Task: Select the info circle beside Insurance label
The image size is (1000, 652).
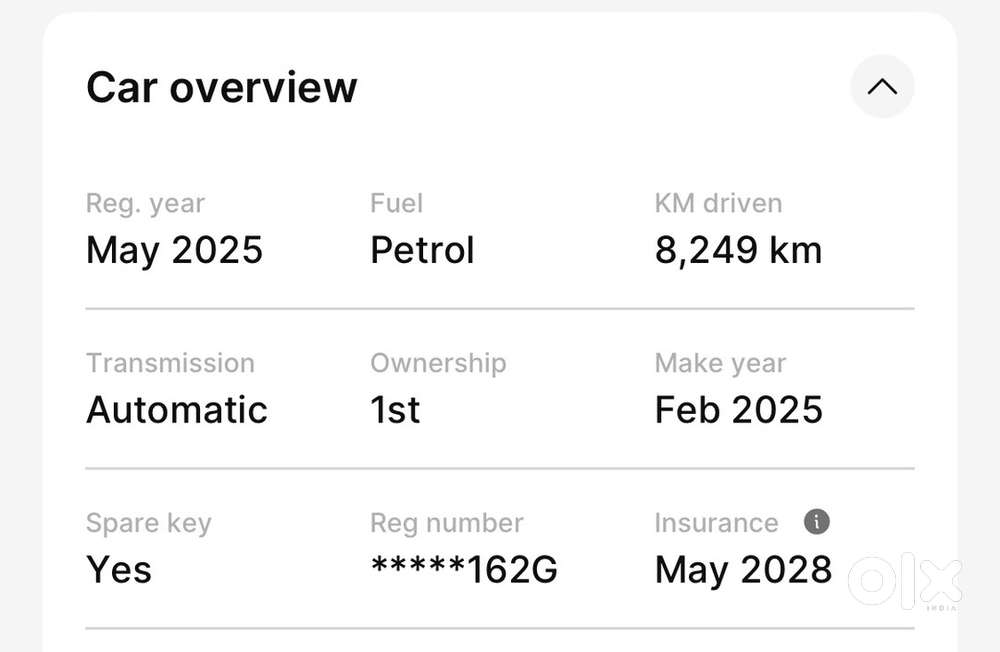Action: 816,522
